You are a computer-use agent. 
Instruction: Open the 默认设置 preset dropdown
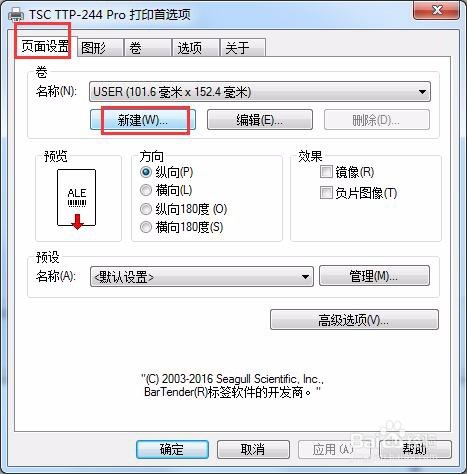[x=202, y=276]
